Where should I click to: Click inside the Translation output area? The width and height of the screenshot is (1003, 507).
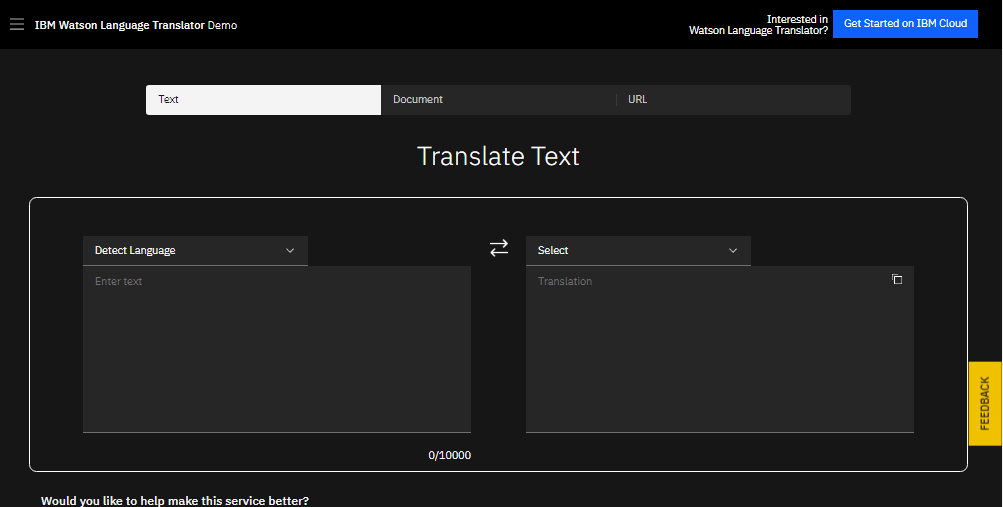(x=720, y=349)
